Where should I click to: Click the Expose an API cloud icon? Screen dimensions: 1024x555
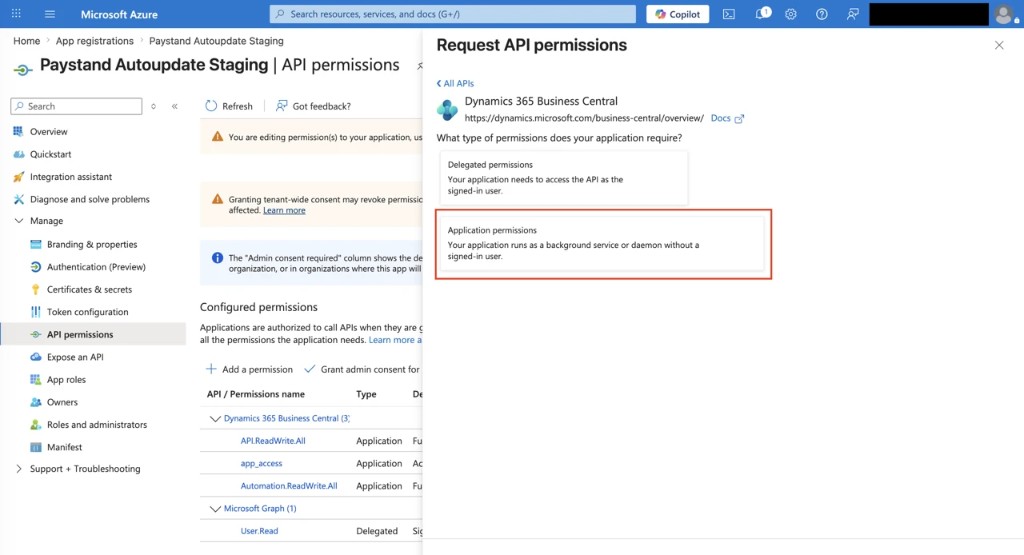(35, 357)
